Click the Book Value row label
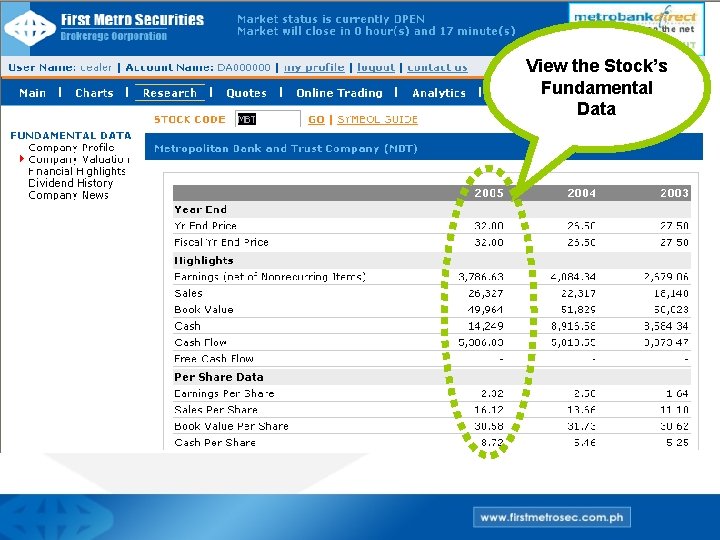The width and height of the screenshot is (720, 540). pyautogui.click(x=203, y=309)
